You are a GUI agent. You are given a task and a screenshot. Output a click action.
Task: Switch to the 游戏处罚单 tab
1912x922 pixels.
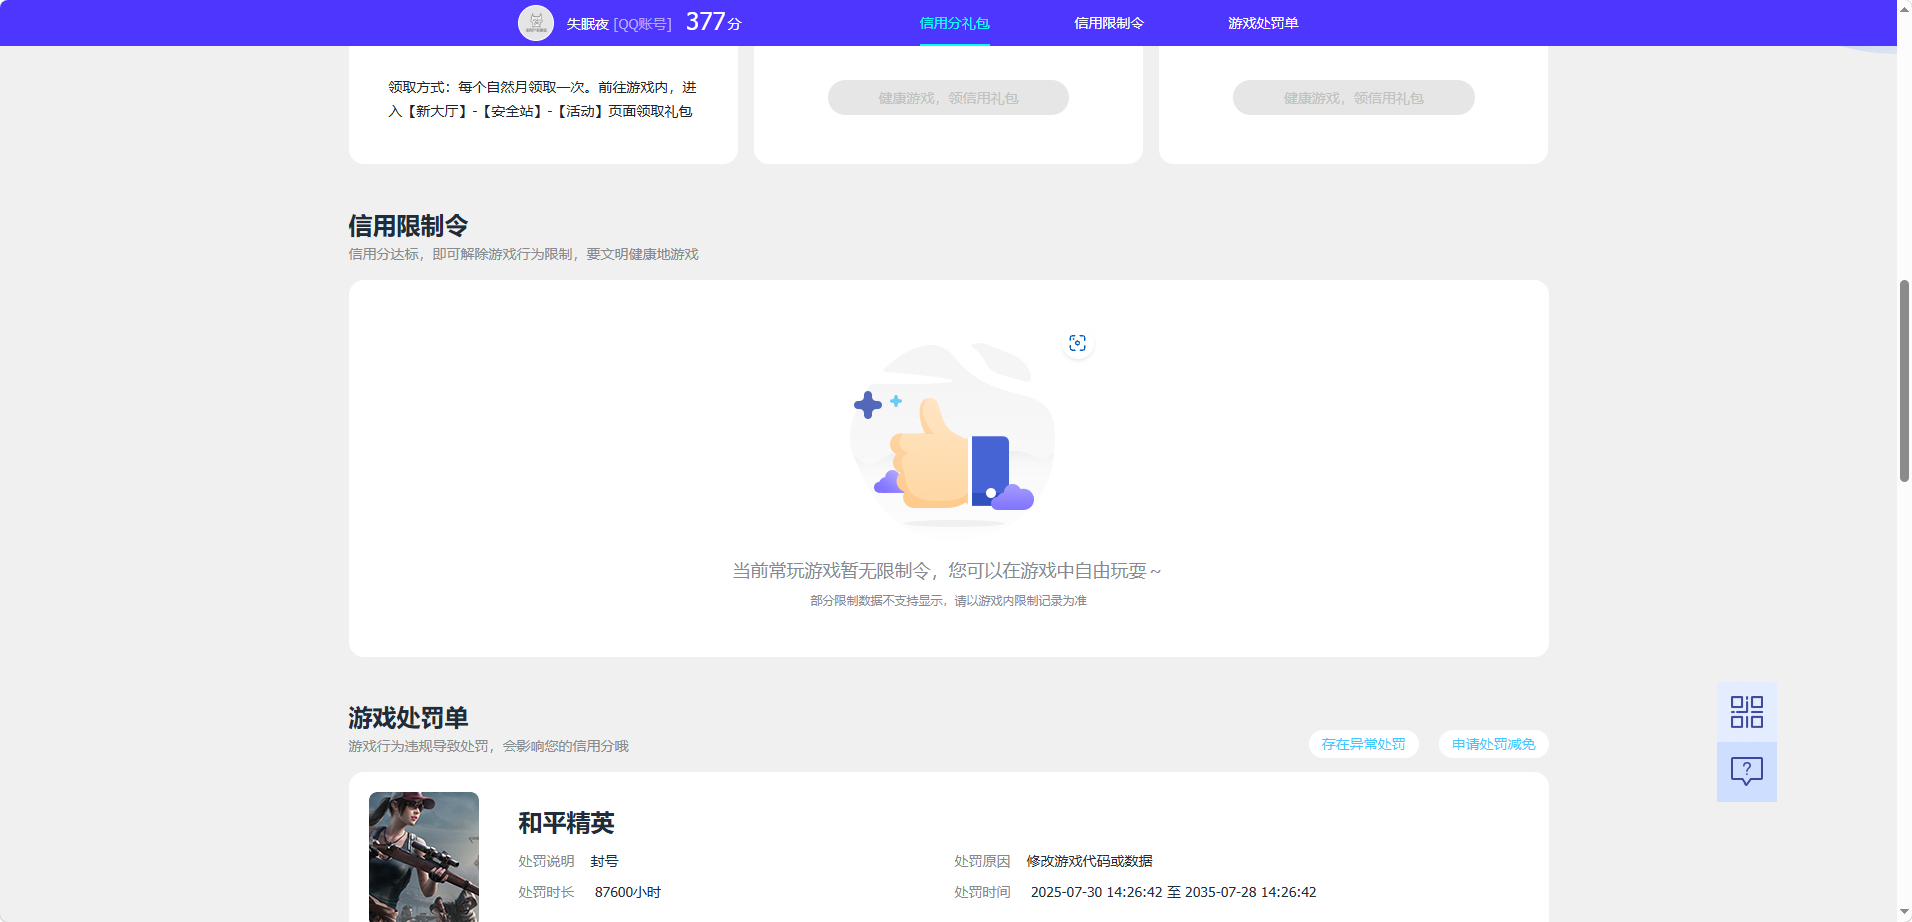(x=1263, y=23)
